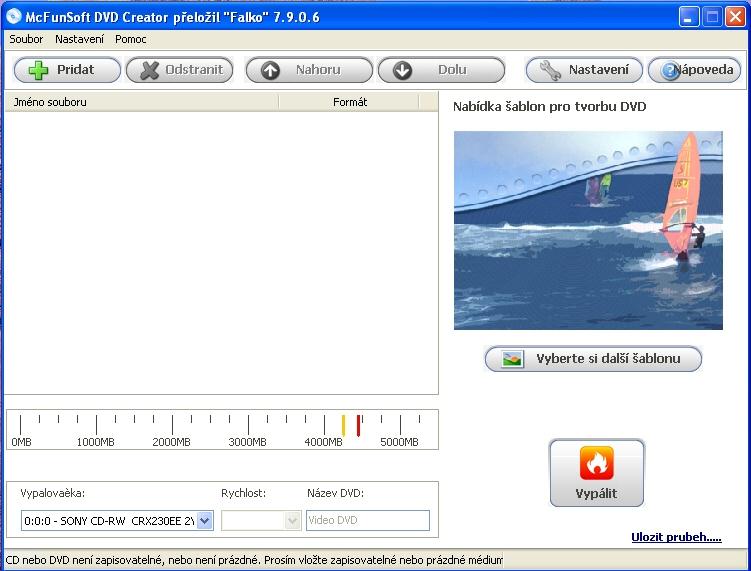Click the yellow capacity marker on scale
751x571 pixels.
[343, 425]
